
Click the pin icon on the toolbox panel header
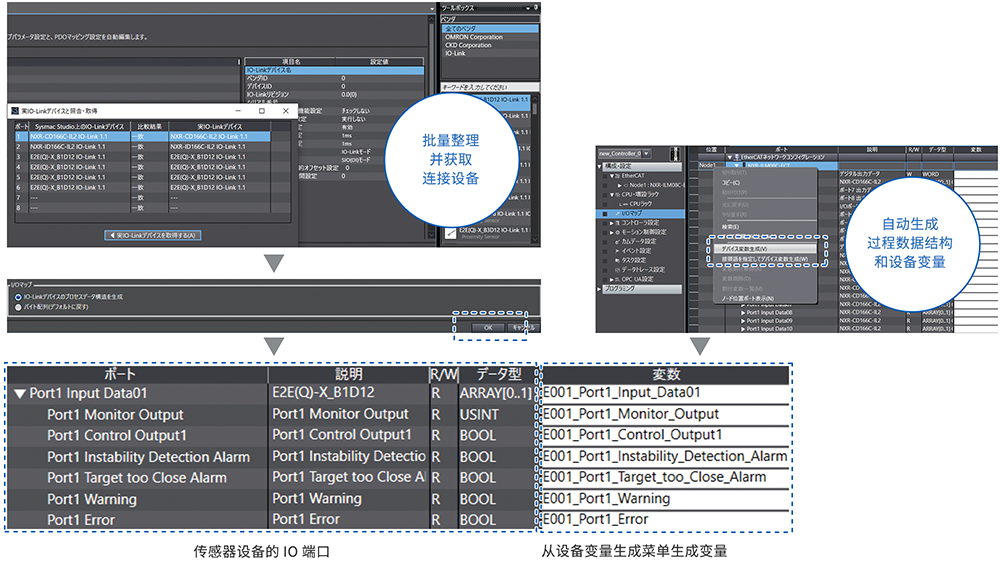(x=533, y=8)
